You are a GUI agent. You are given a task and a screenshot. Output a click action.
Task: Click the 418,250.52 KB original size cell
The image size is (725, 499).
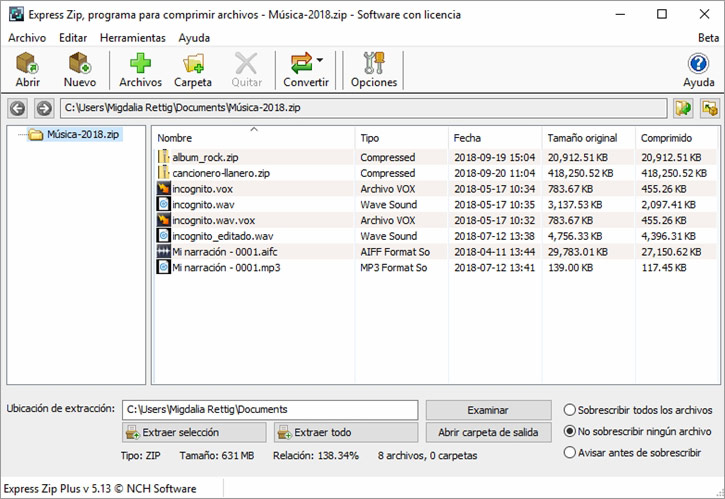[581, 173]
